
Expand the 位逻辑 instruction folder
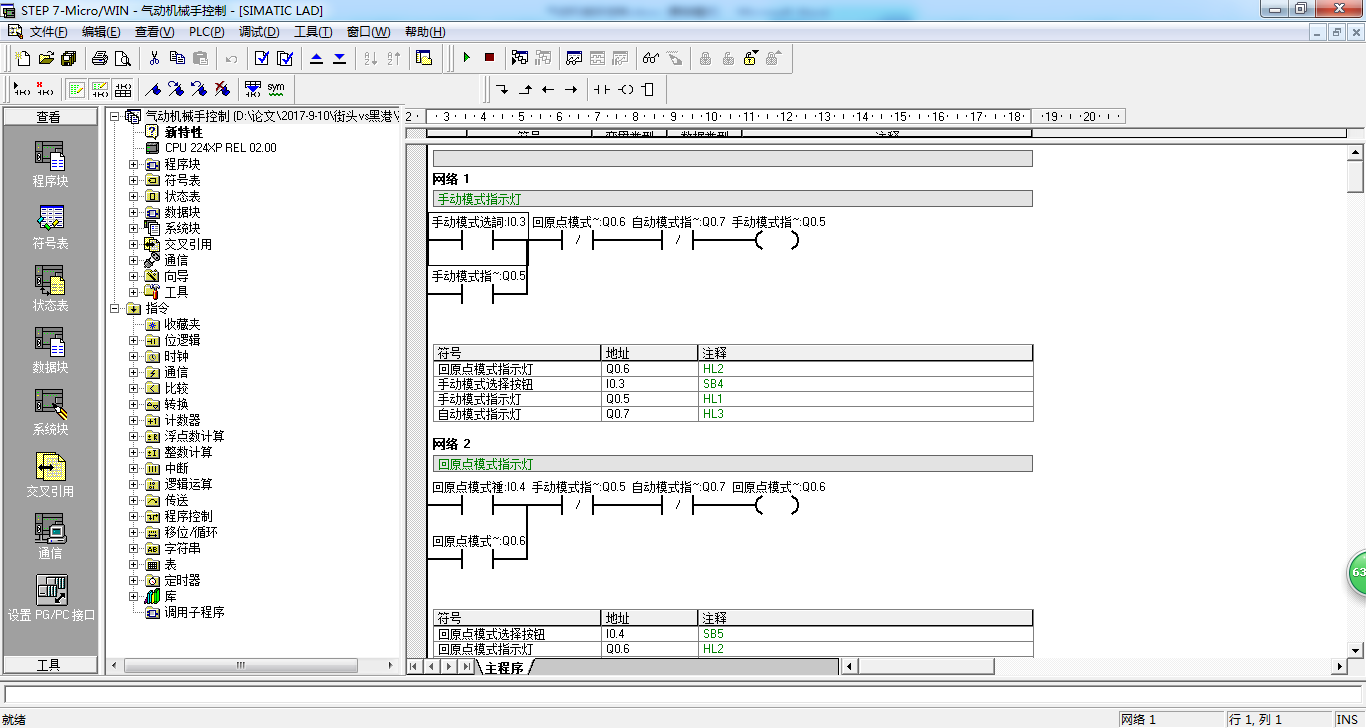click(x=134, y=340)
